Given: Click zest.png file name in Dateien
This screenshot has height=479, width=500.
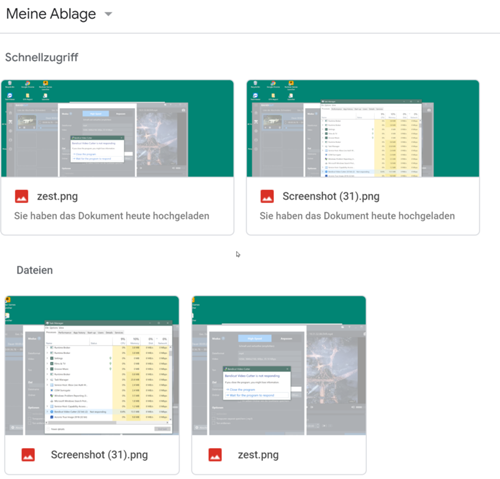Looking at the screenshot, I should tap(258, 455).
